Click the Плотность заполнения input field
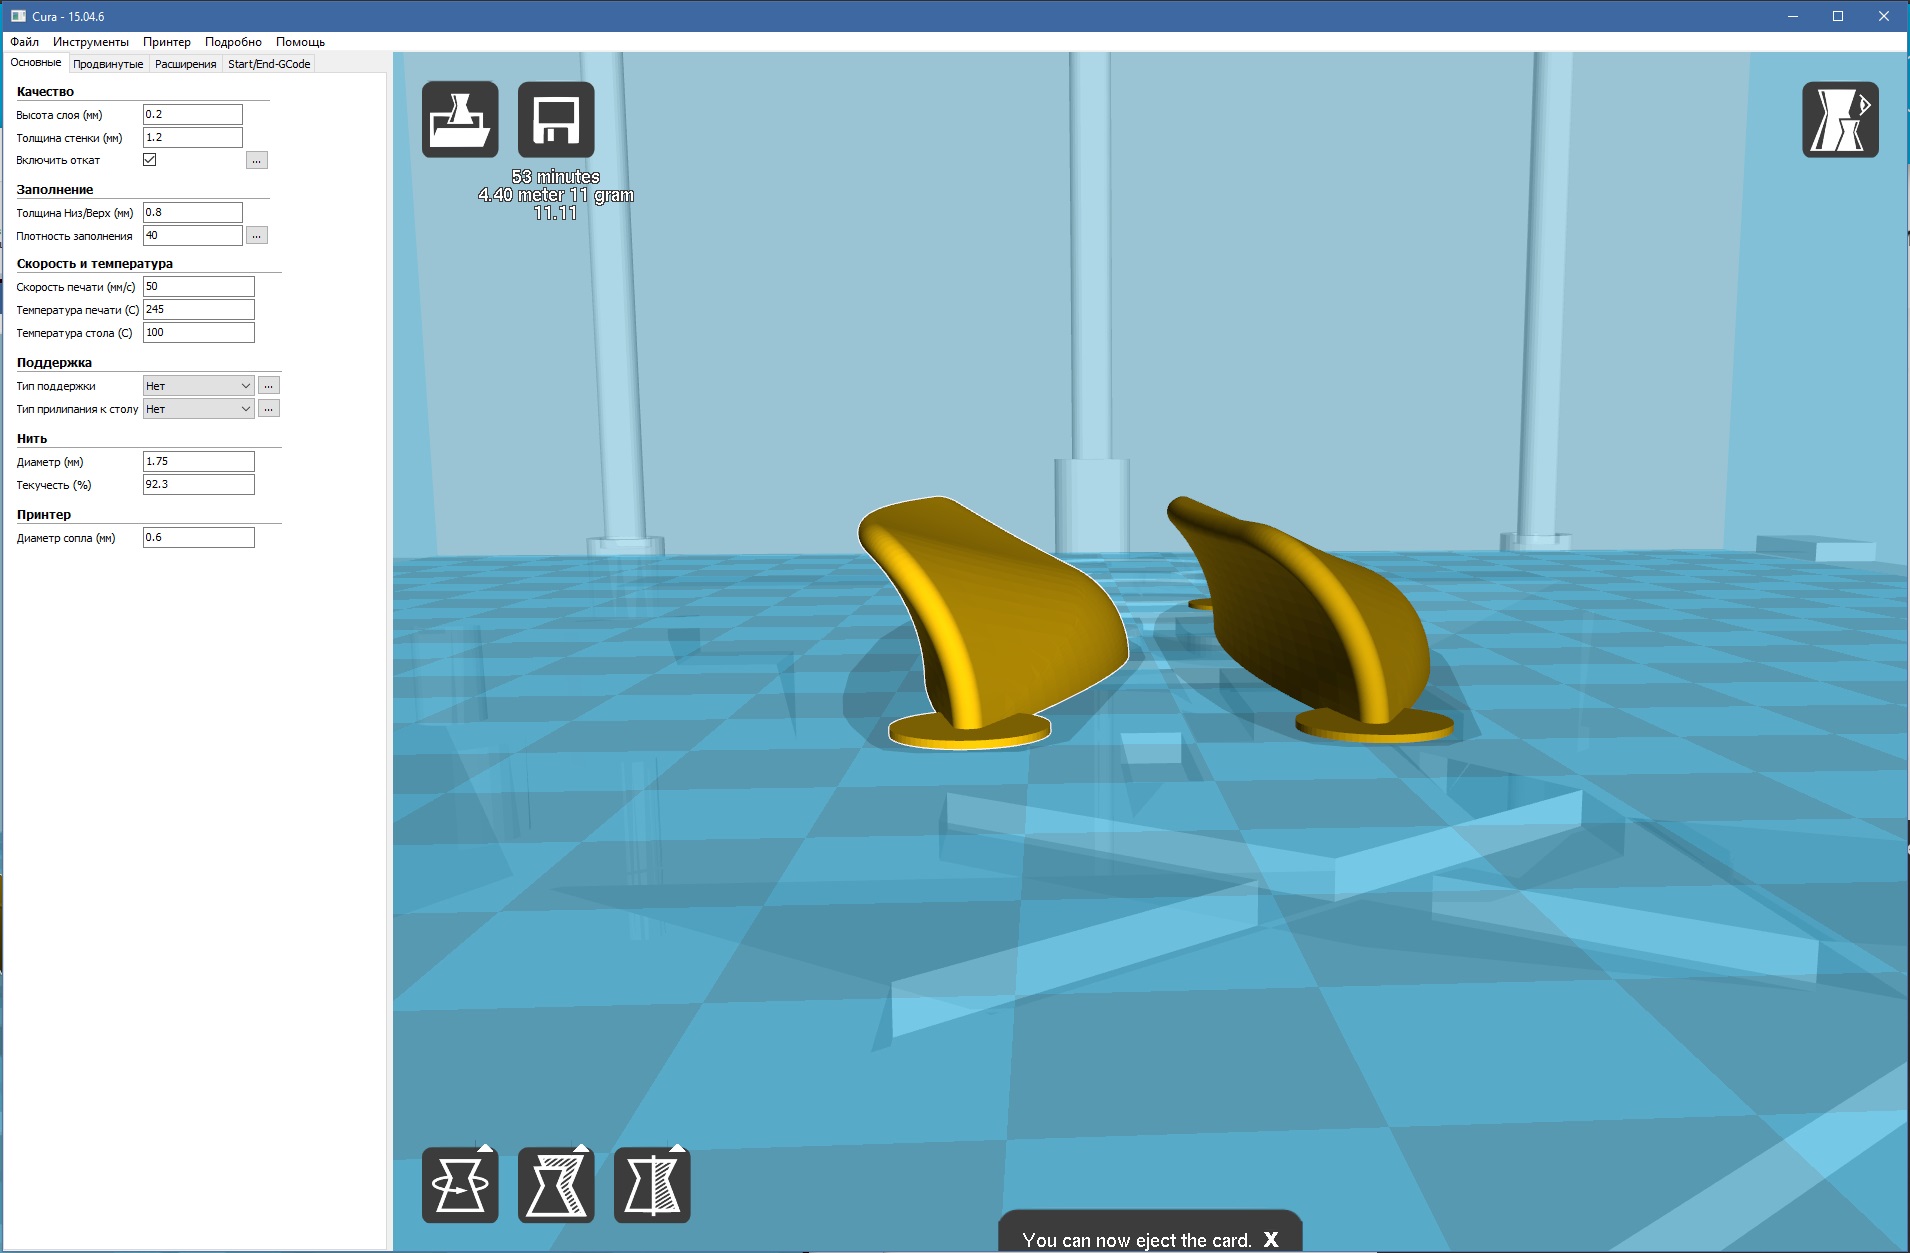Viewport: 1910px width, 1253px height. [x=193, y=236]
